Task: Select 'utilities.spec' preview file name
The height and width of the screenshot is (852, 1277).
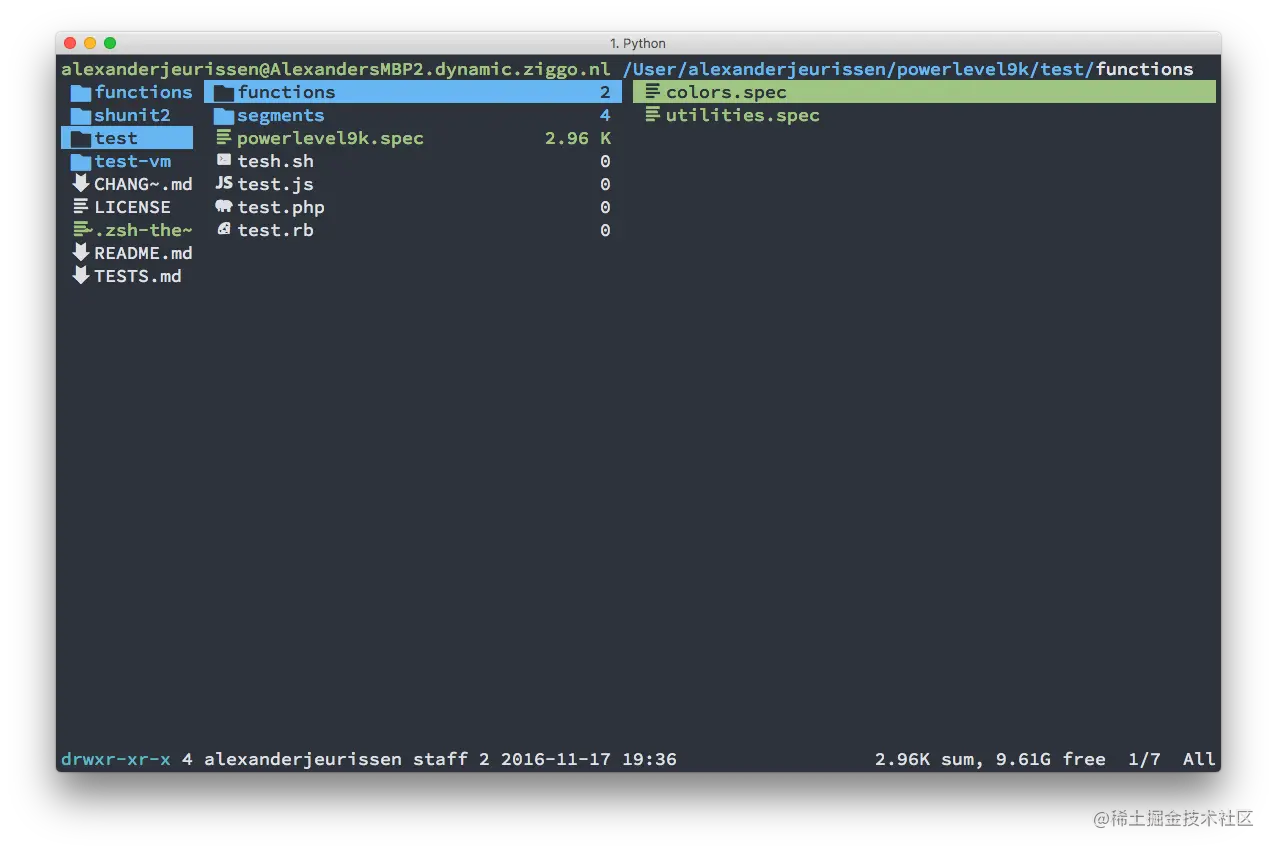Action: (x=743, y=115)
